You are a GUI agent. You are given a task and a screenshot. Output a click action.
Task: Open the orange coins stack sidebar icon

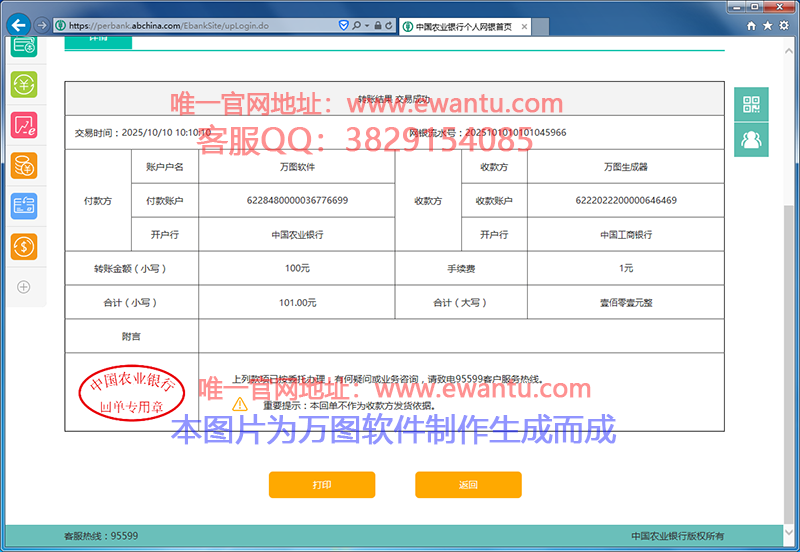coord(24,166)
